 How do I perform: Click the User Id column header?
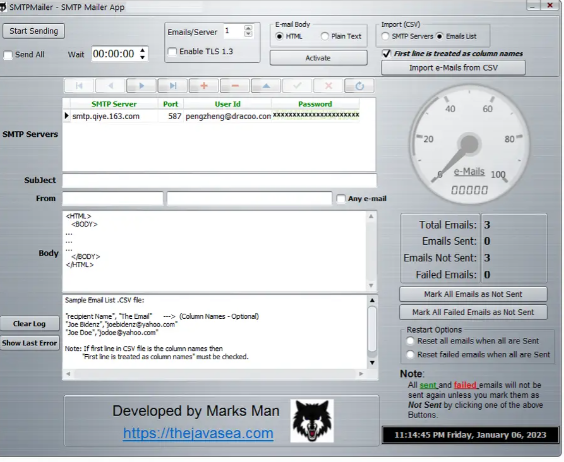227,104
